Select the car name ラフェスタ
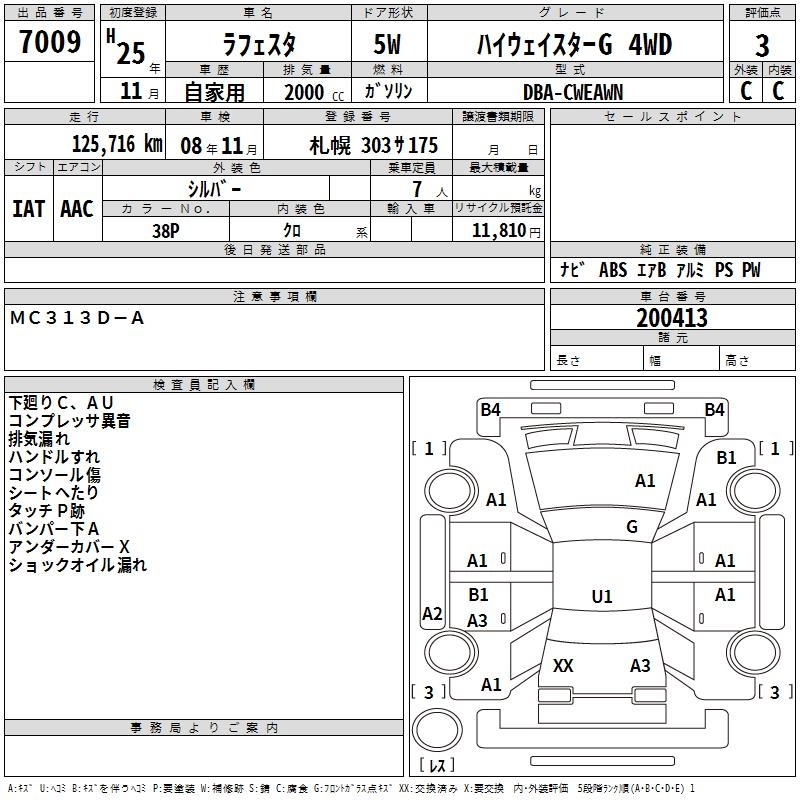Screen dimensions: 800x800 [259, 45]
